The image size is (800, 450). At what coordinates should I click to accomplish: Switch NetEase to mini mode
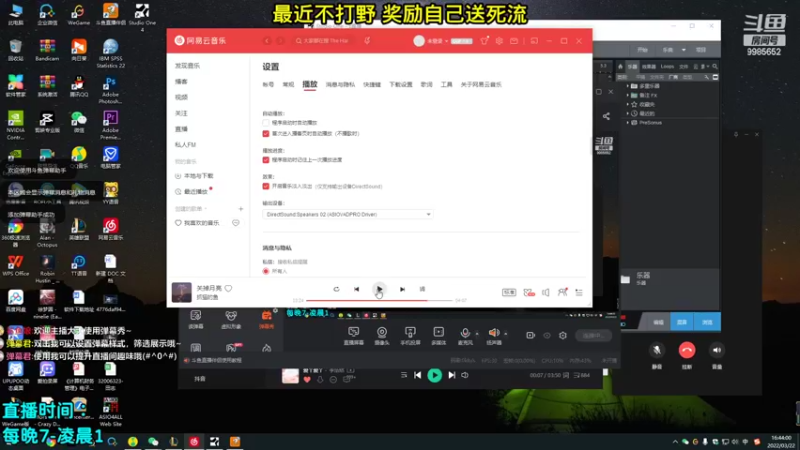tap(534, 41)
